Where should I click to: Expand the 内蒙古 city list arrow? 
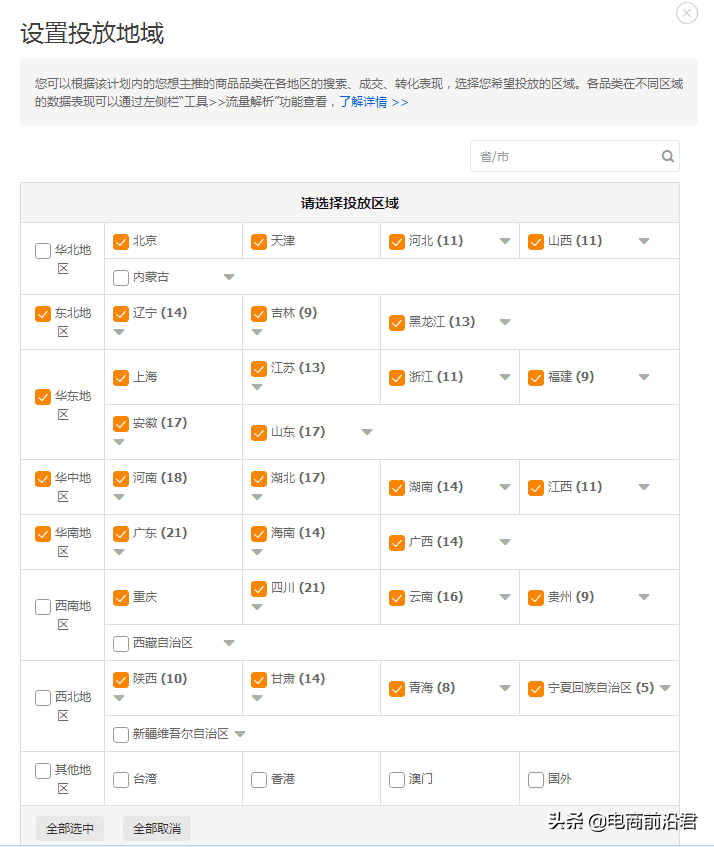tap(229, 277)
